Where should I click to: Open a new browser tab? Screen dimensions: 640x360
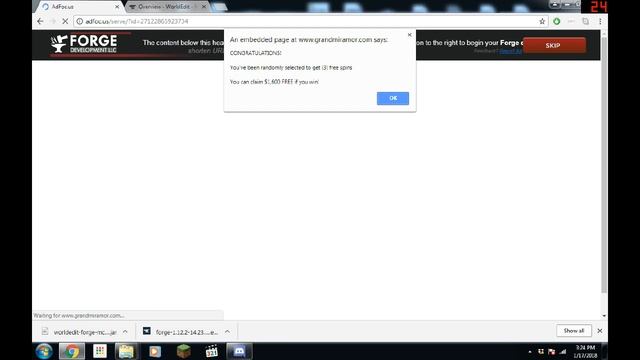[219, 7]
